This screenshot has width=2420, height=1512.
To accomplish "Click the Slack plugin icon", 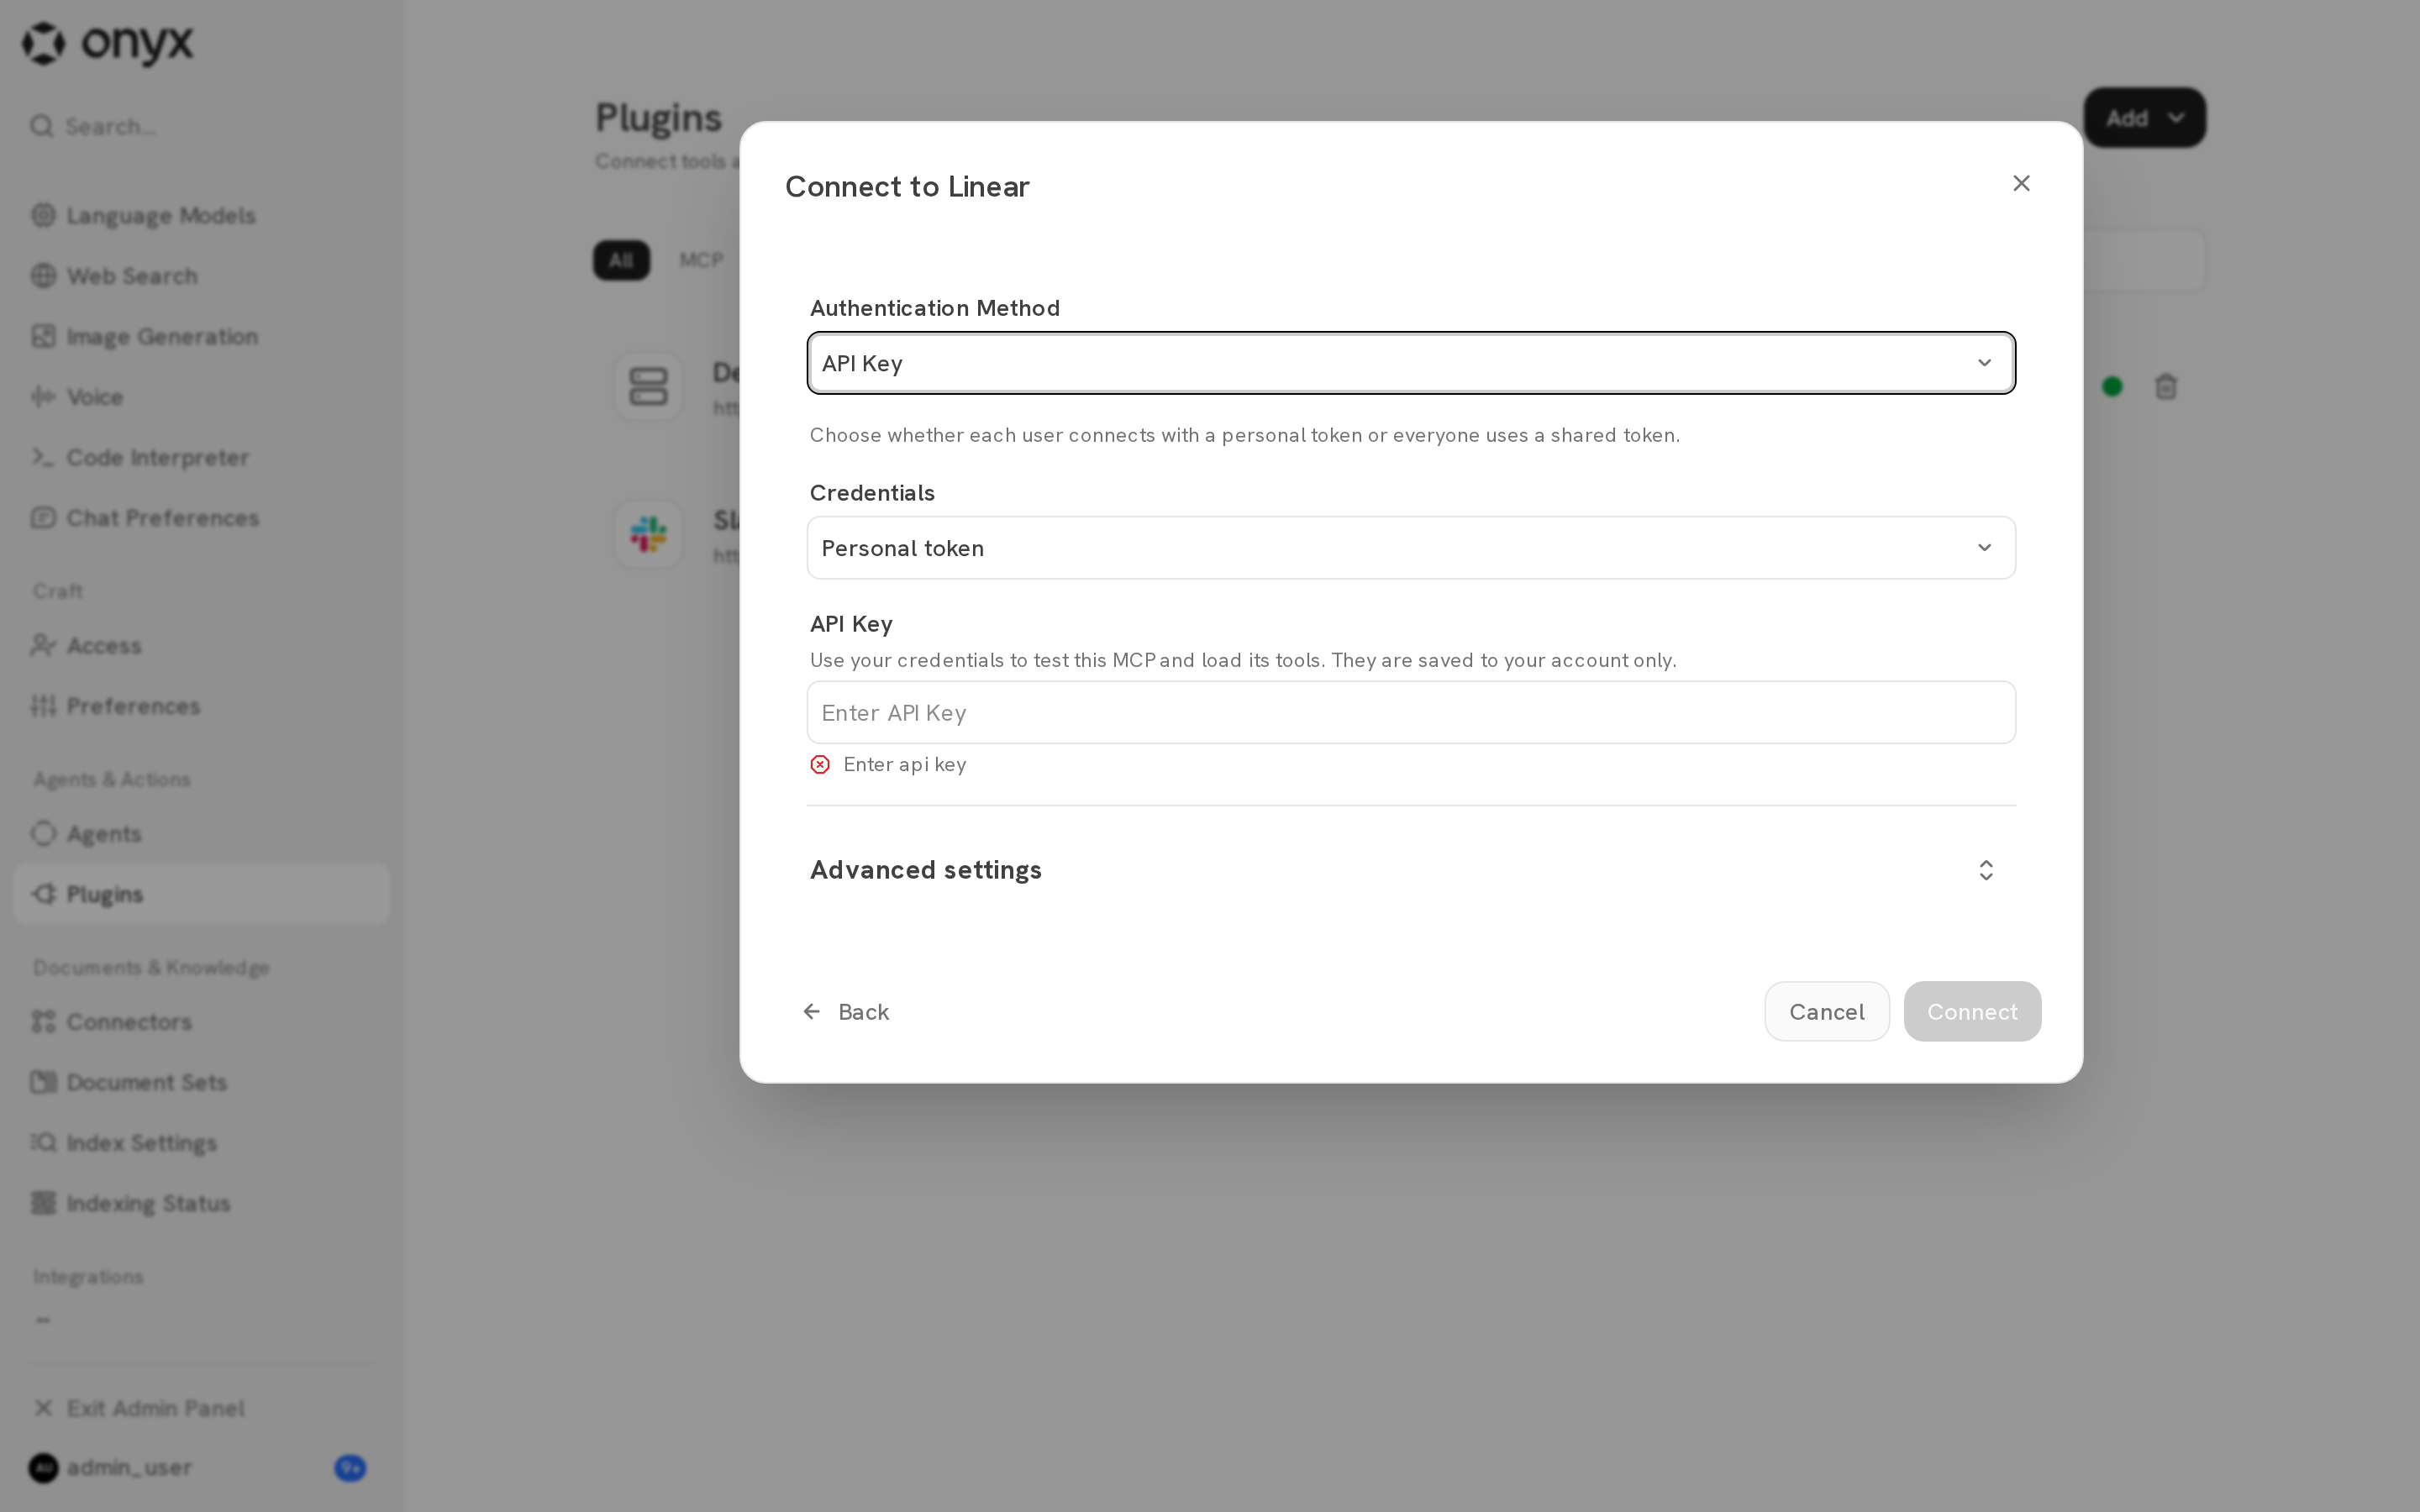I will (649, 534).
